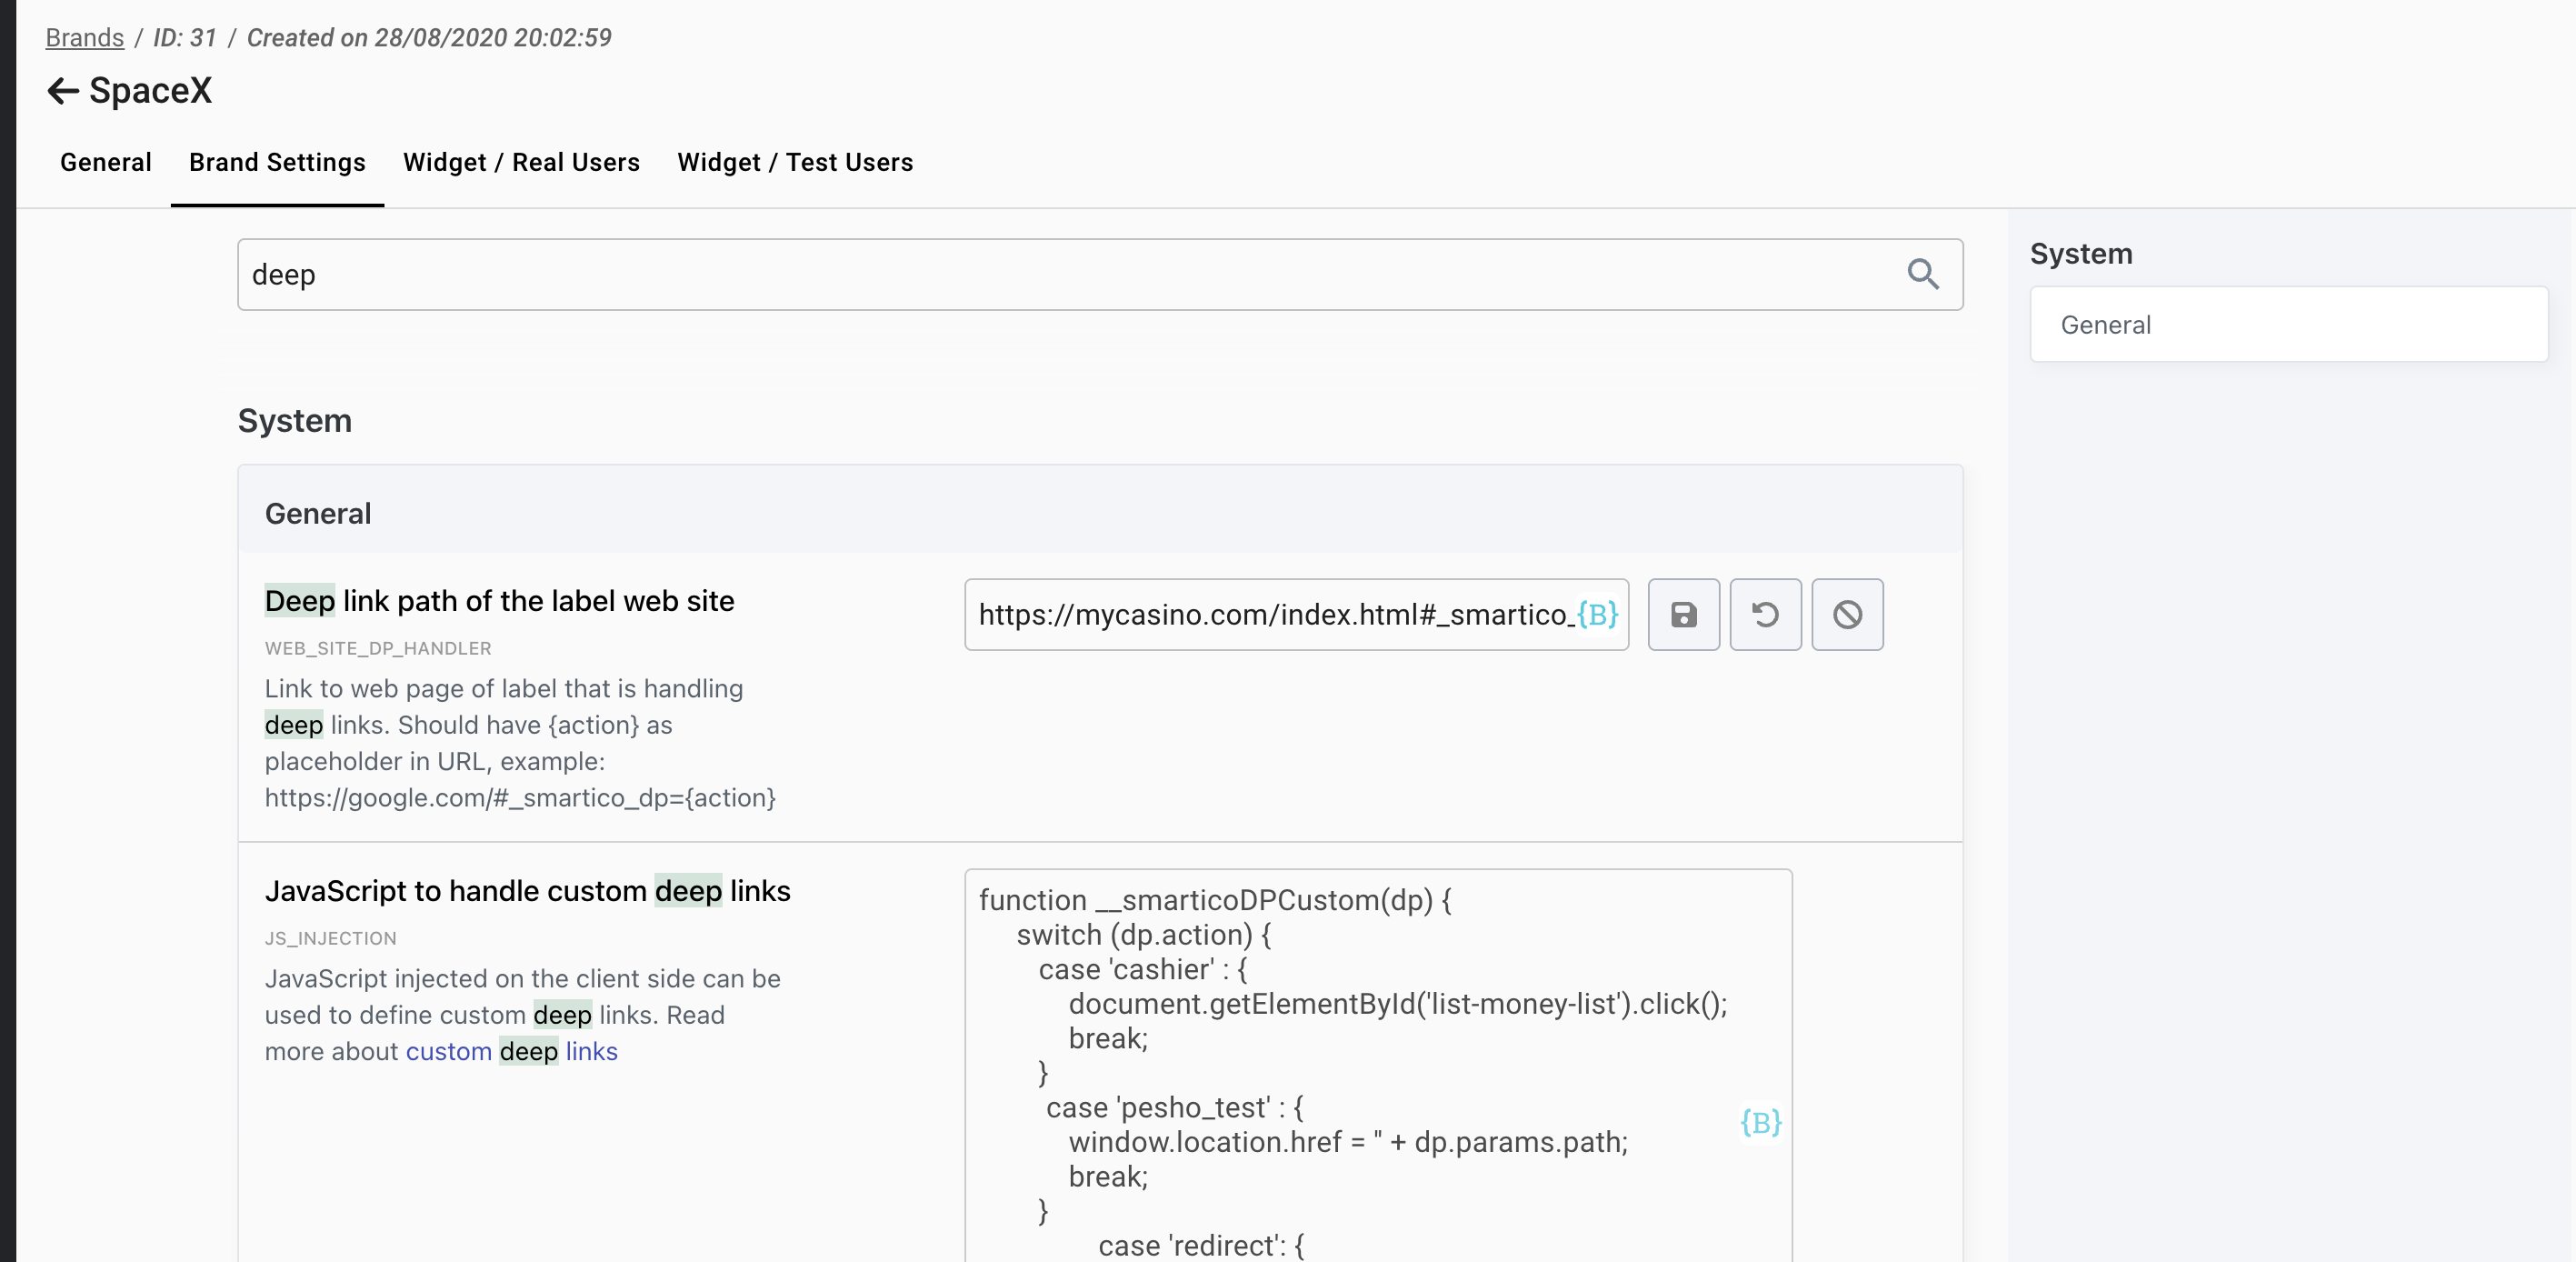Click the settings search field containing 'deep'
This screenshot has height=1262, width=2576.
pyautogui.click(x=1060, y=274)
